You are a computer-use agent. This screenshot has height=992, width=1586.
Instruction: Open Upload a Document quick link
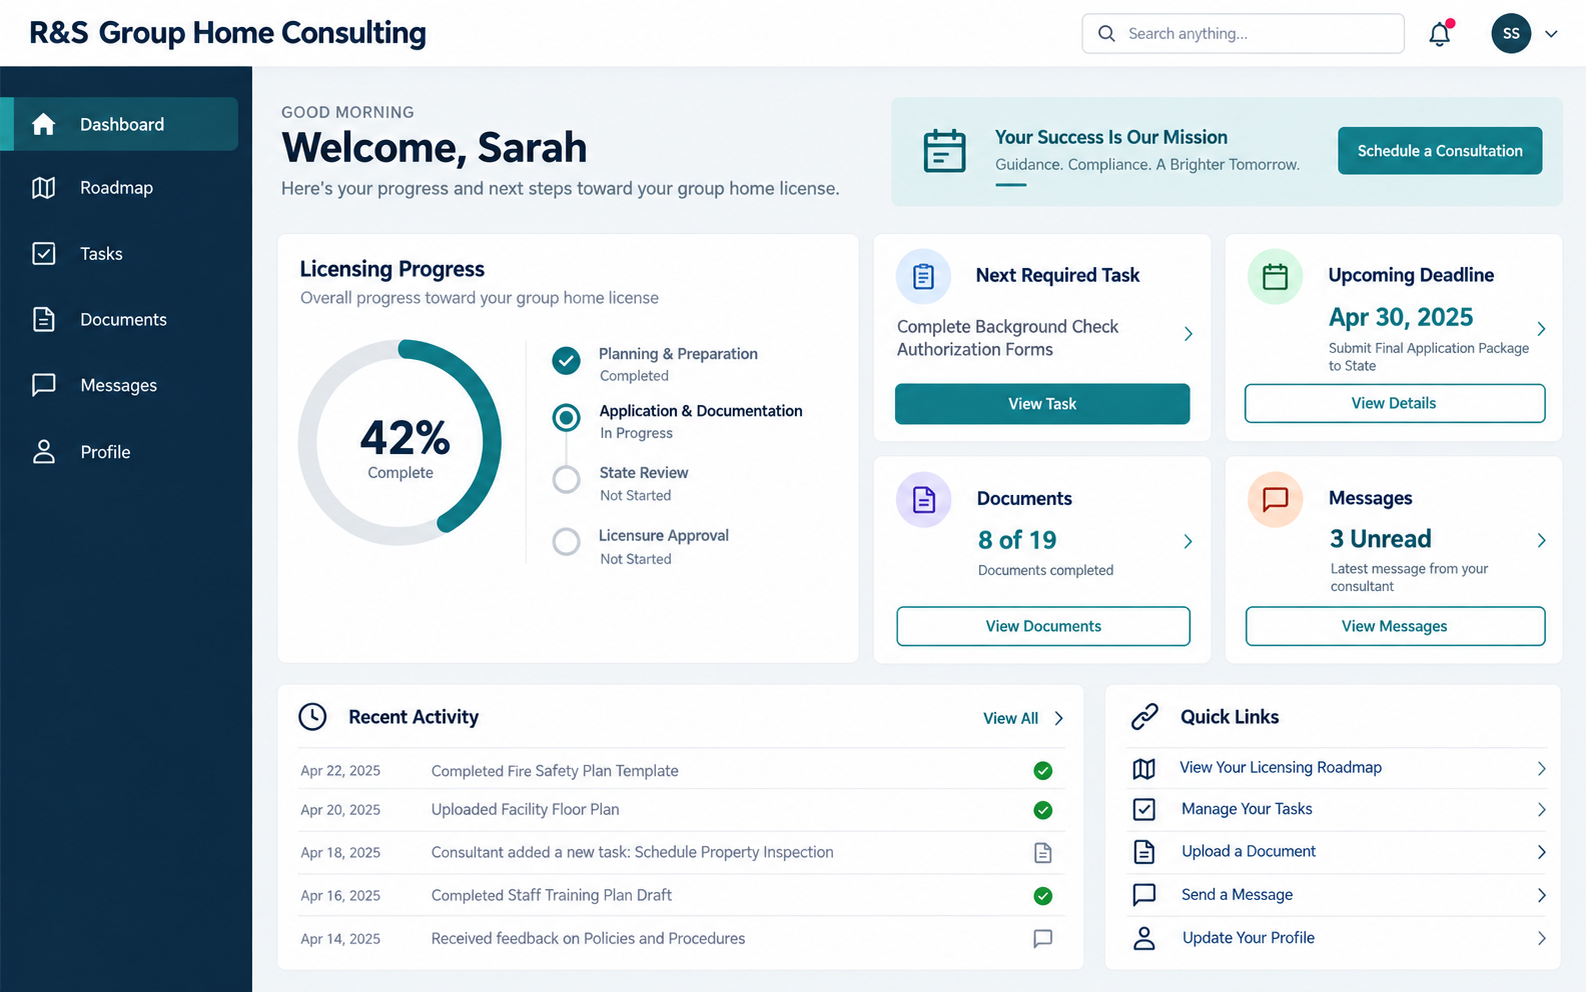tap(1248, 852)
